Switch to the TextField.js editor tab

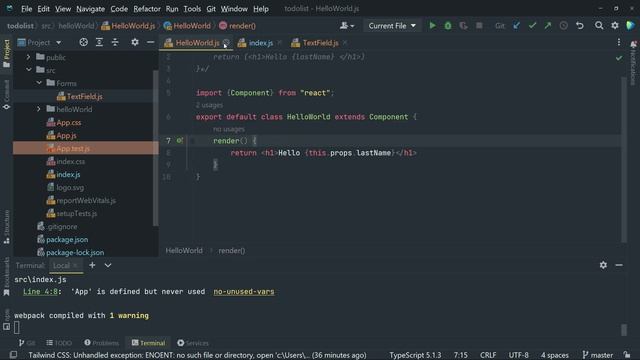(x=320, y=42)
